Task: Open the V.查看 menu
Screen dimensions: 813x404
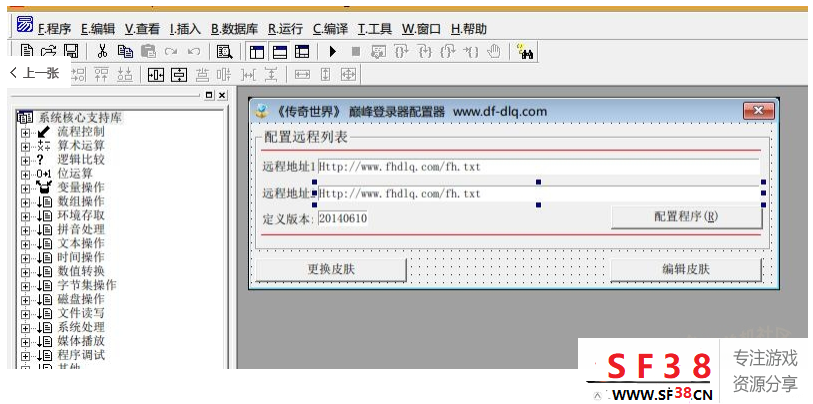Action: pyautogui.click(x=143, y=29)
